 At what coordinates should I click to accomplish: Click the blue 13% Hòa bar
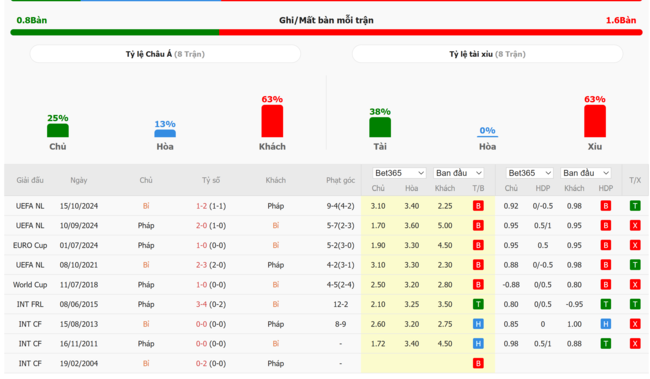(x=165, y=134)
